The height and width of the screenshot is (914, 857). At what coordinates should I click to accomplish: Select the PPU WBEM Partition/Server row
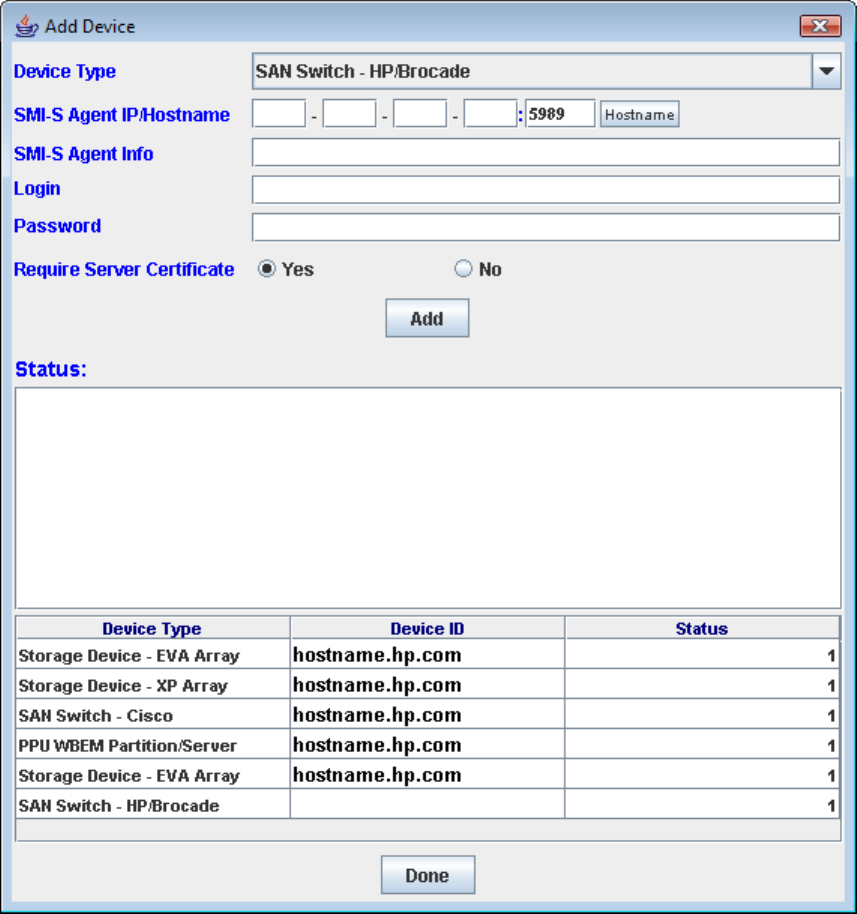pos(427,746)
